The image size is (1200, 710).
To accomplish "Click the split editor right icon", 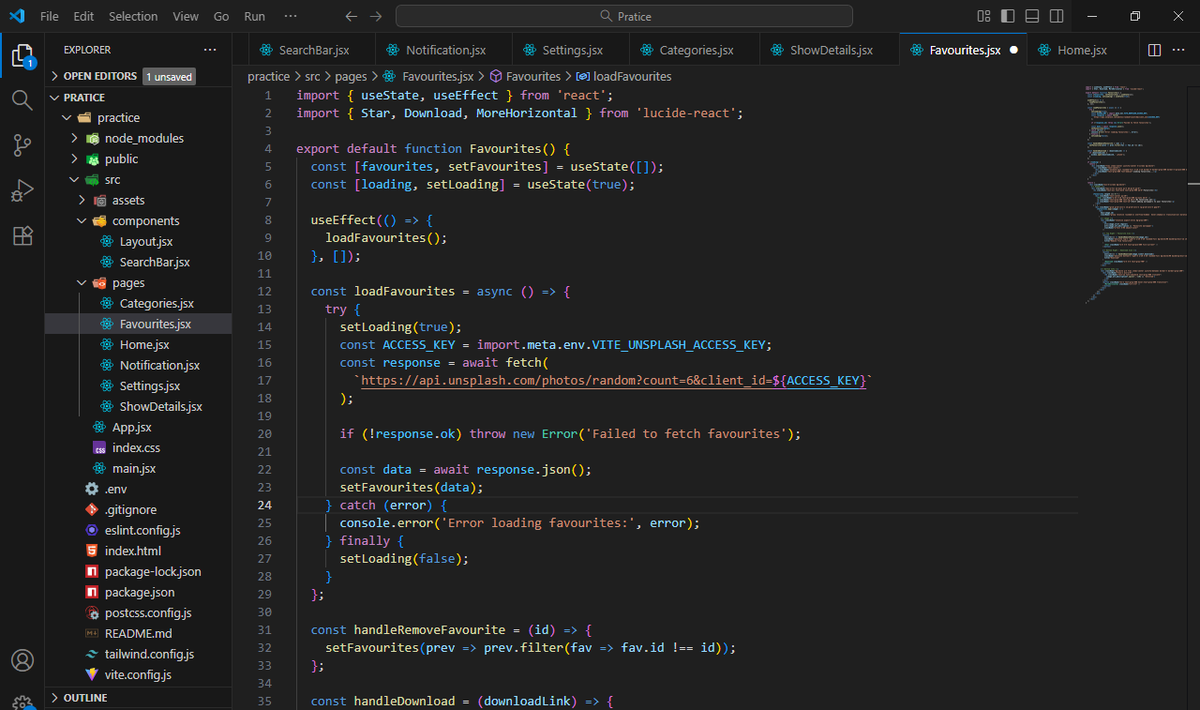I will [1154, 50].
